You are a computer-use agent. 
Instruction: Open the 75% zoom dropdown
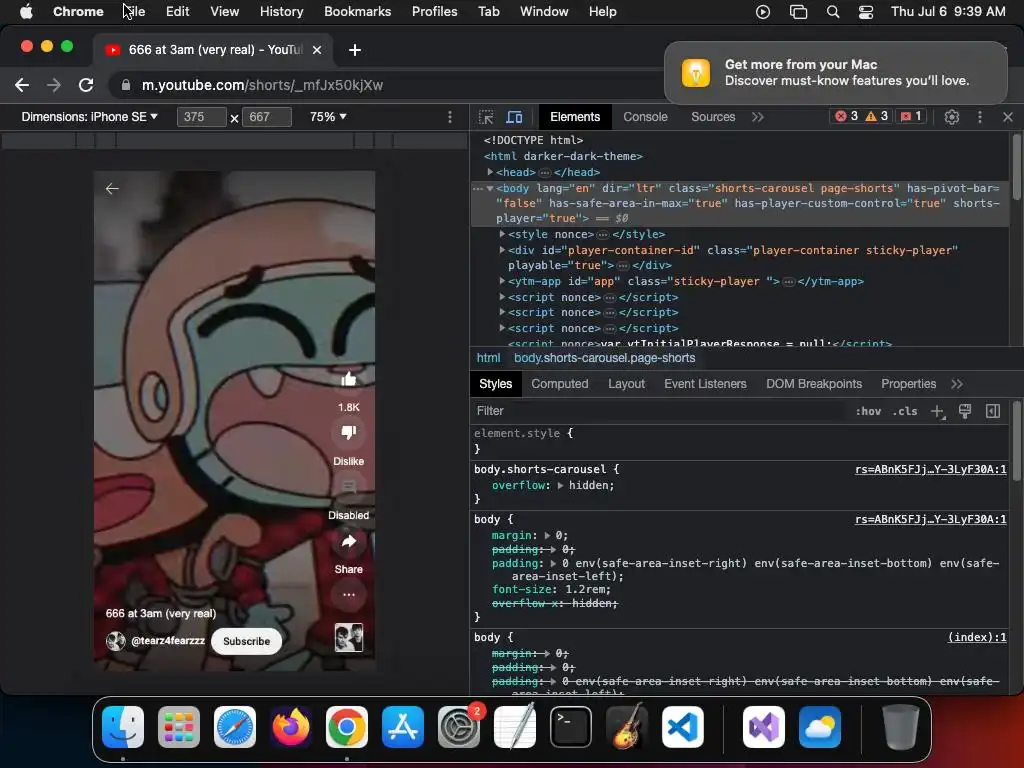tap(328, 117)
